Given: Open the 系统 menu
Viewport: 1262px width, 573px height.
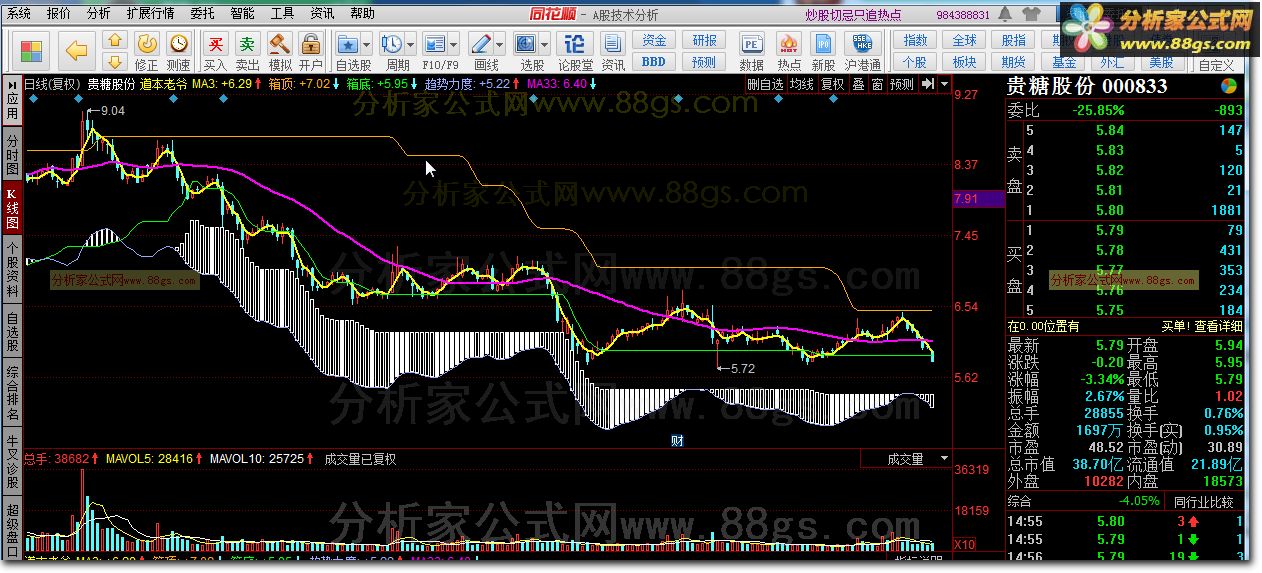Looking at the screenshot, I should pos(19,14).
